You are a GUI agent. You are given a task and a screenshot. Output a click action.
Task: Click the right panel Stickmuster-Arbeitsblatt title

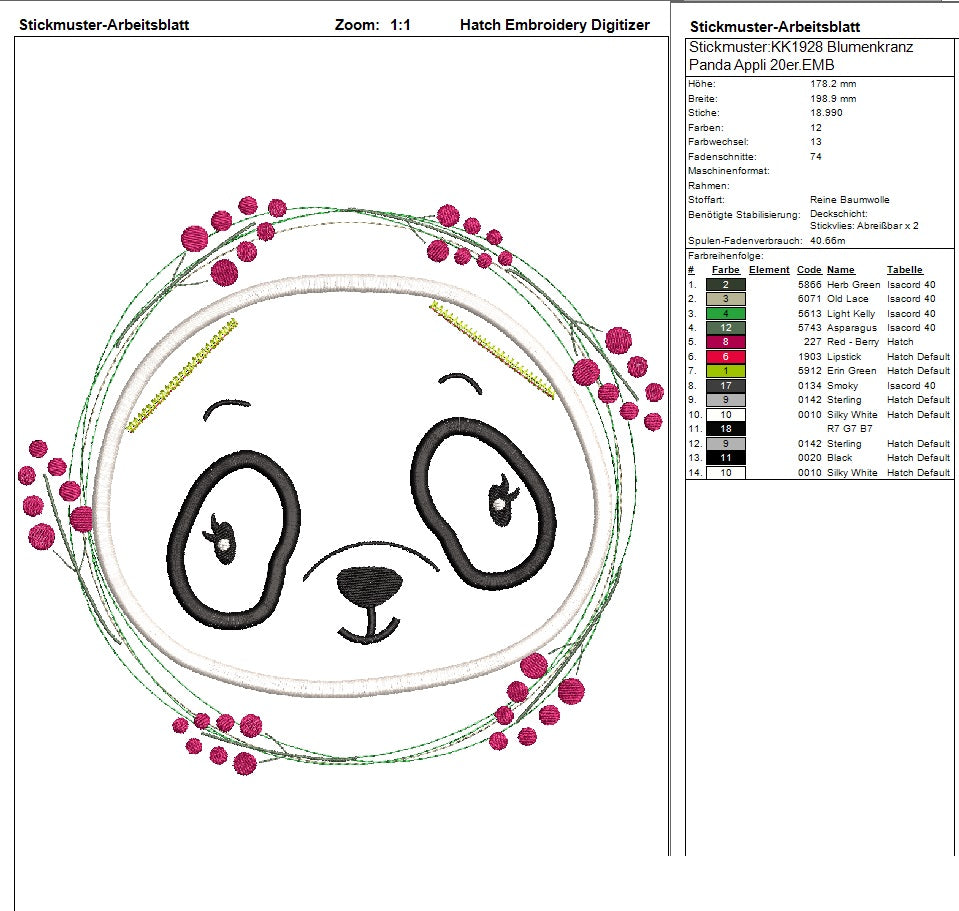pos(775,27)
